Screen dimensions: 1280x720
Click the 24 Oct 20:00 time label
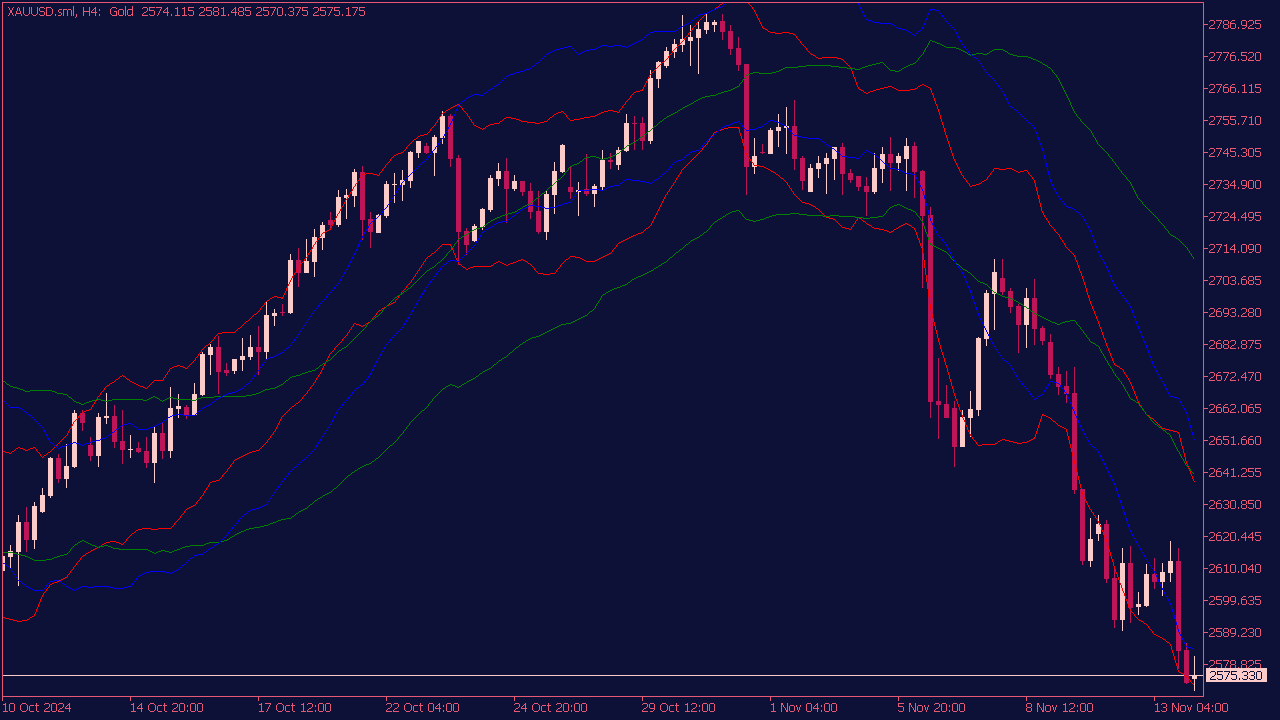pyautogui.click(x=550, y=707)
